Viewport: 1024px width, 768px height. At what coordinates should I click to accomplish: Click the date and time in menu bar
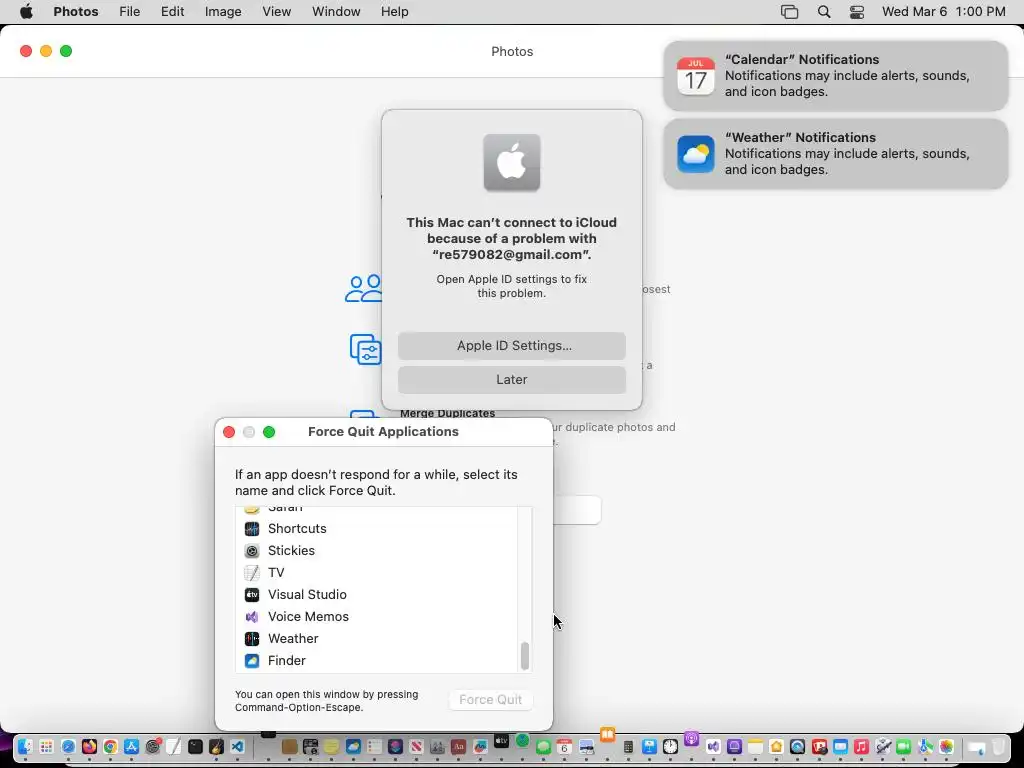(x=943, y=11)
